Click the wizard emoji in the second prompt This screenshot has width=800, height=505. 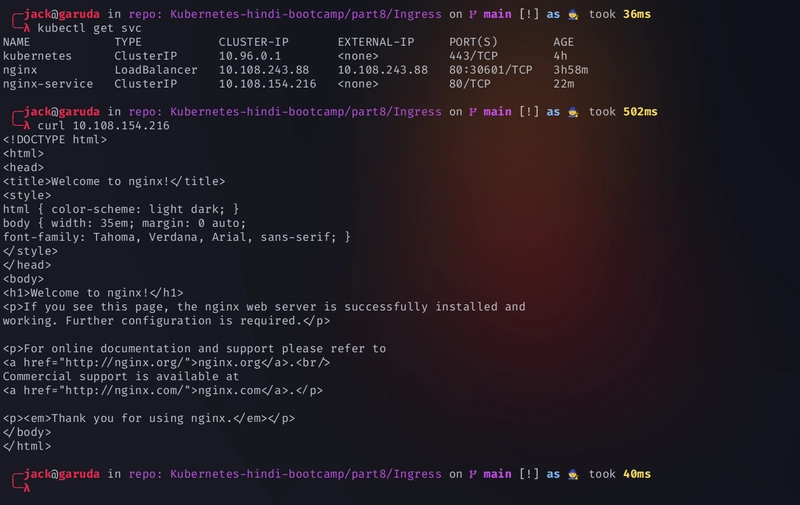573,112
